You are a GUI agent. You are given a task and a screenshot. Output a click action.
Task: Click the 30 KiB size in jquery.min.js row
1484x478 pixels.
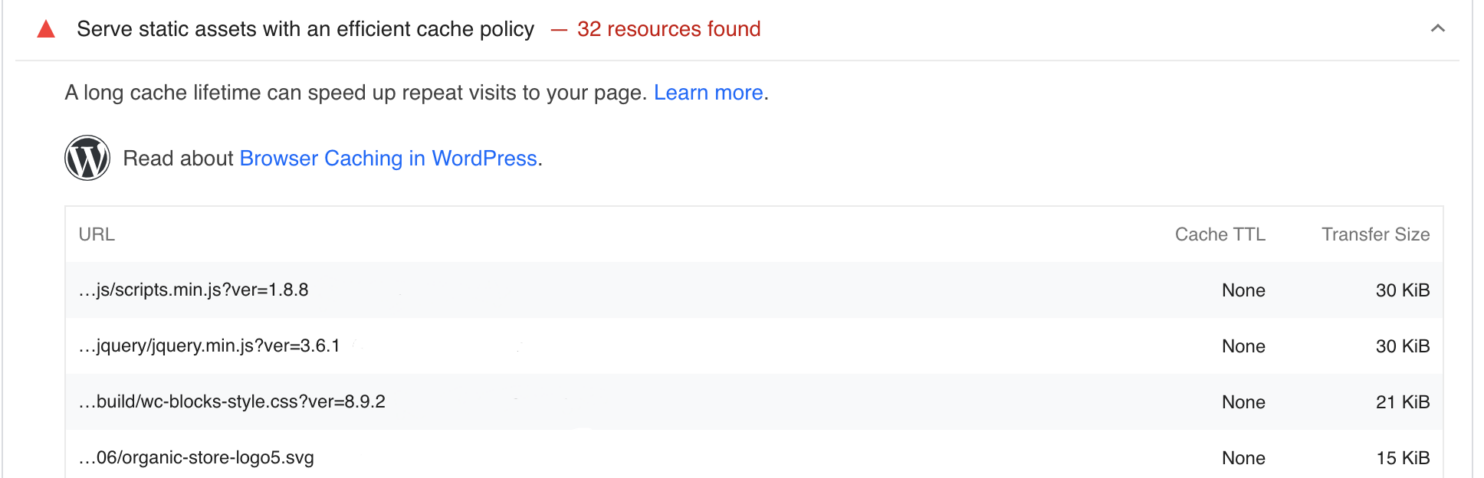coord(1402,347)
